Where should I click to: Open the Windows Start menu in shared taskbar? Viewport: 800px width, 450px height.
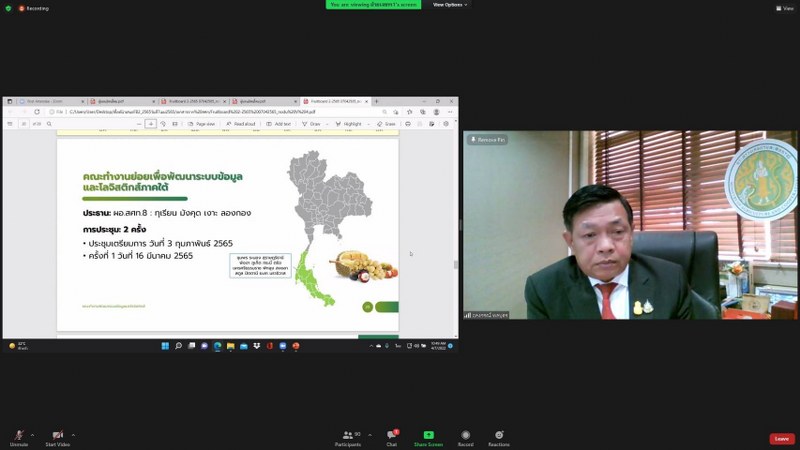[x=165, y=346]
